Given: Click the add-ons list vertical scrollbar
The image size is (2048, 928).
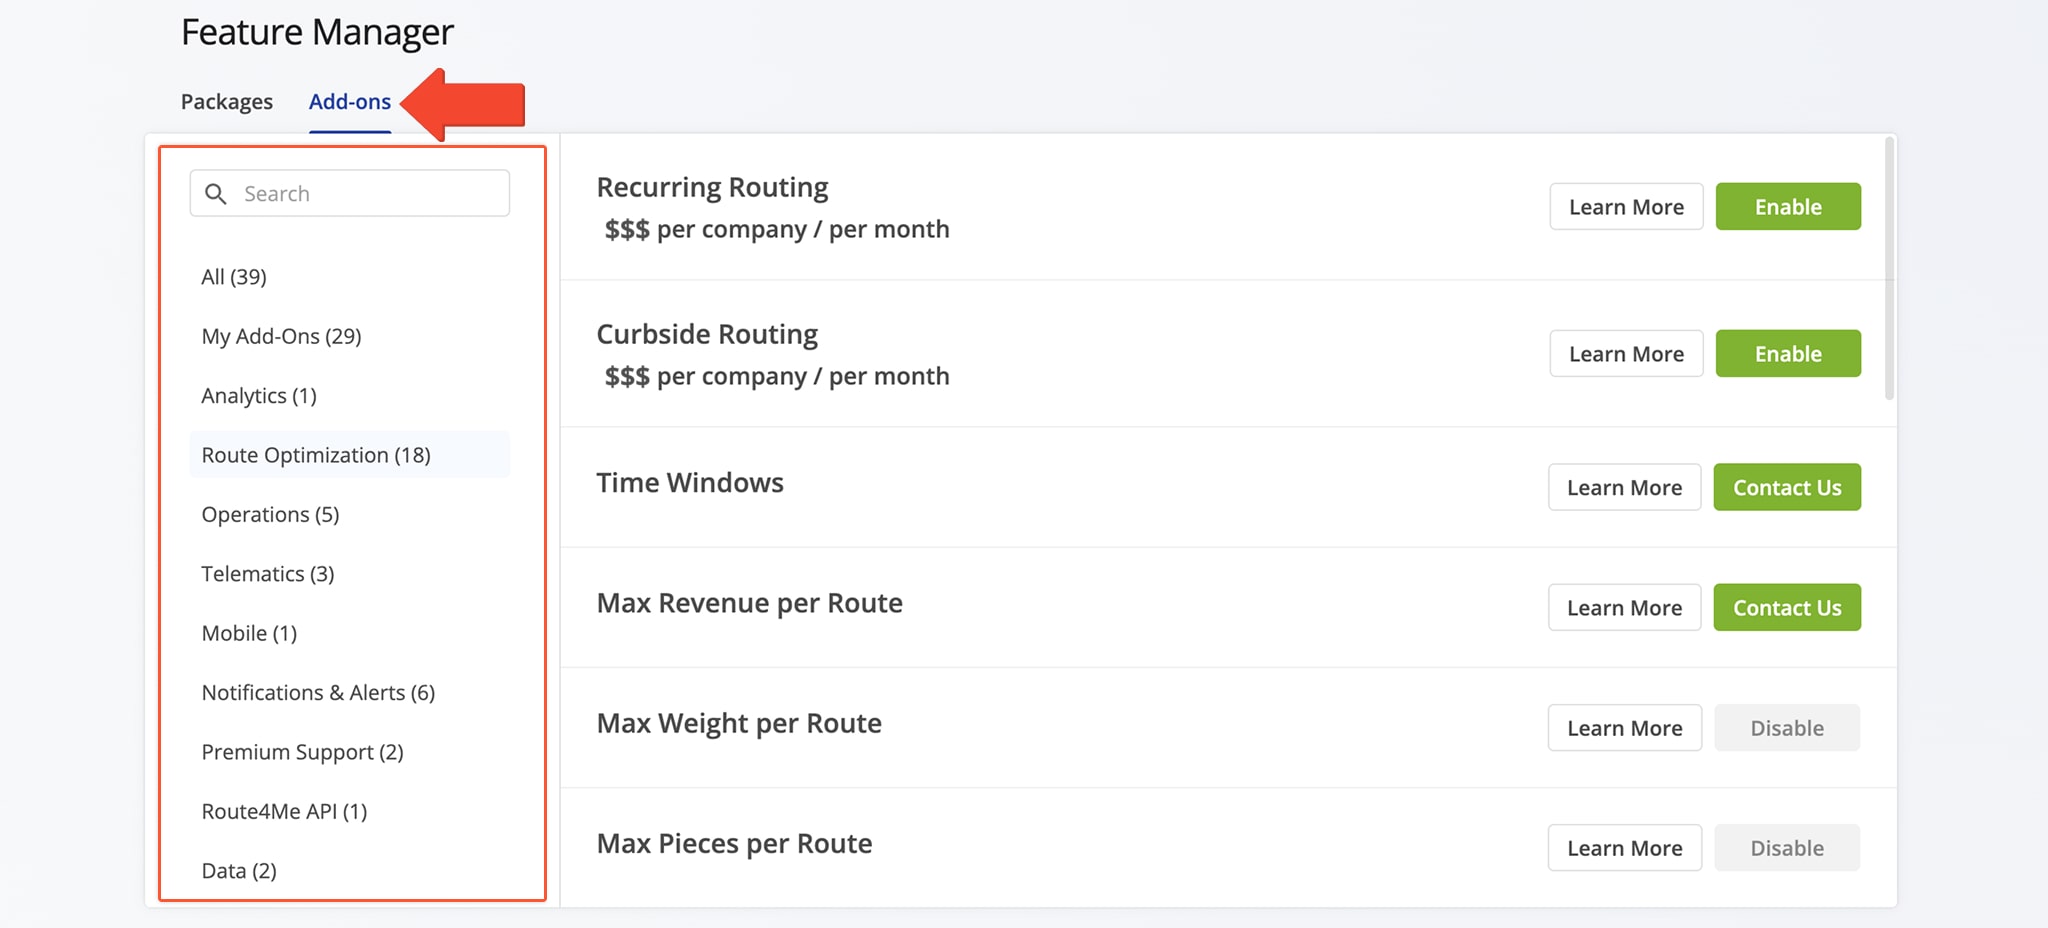Looking at the screenshot, I should (x=1889, y=270).
